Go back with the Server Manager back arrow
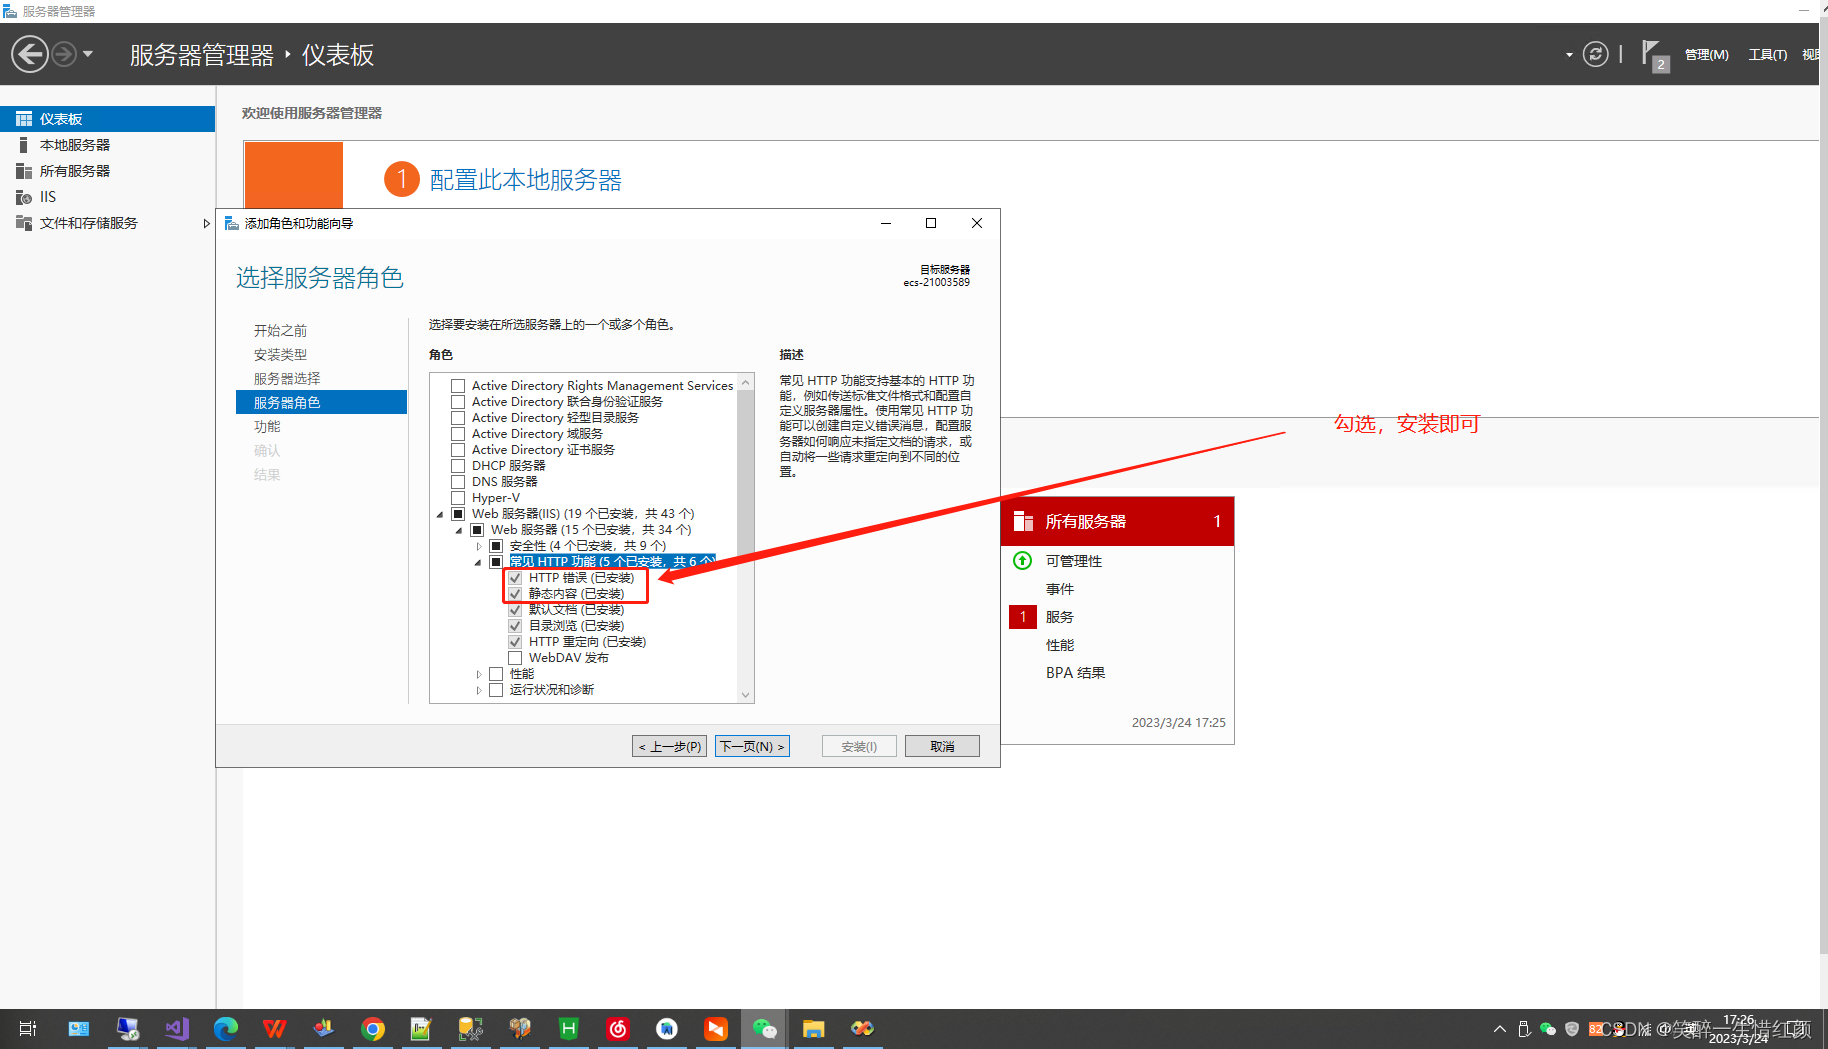The width and height of the screenshot is (1828, 1049). coord(30,54)
